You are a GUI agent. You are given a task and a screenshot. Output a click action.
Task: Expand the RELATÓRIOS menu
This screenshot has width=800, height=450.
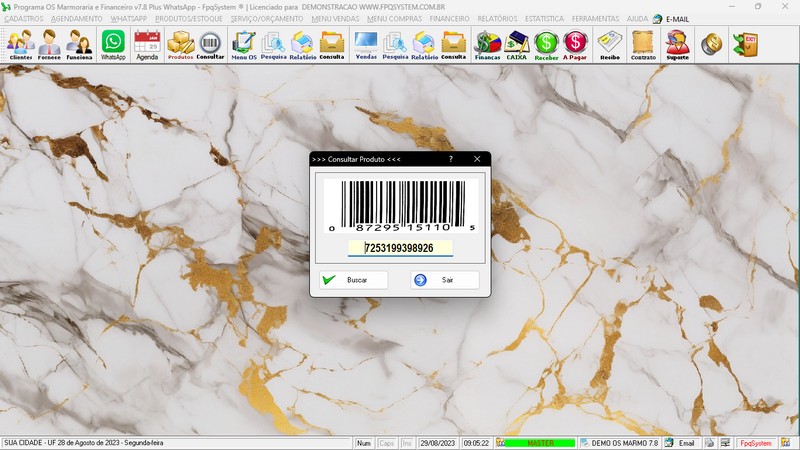(x=497, y=18)
